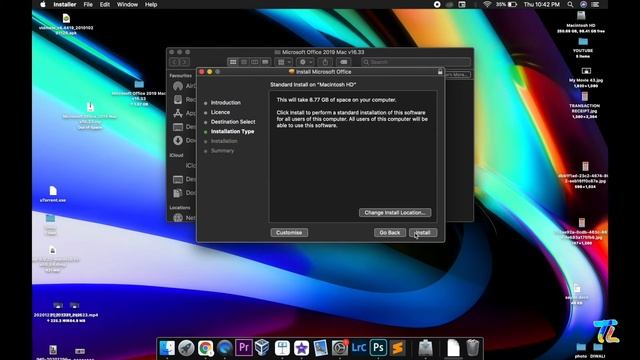640x360 pixels.
Task: Open the File menu
Action: [88, 4]
